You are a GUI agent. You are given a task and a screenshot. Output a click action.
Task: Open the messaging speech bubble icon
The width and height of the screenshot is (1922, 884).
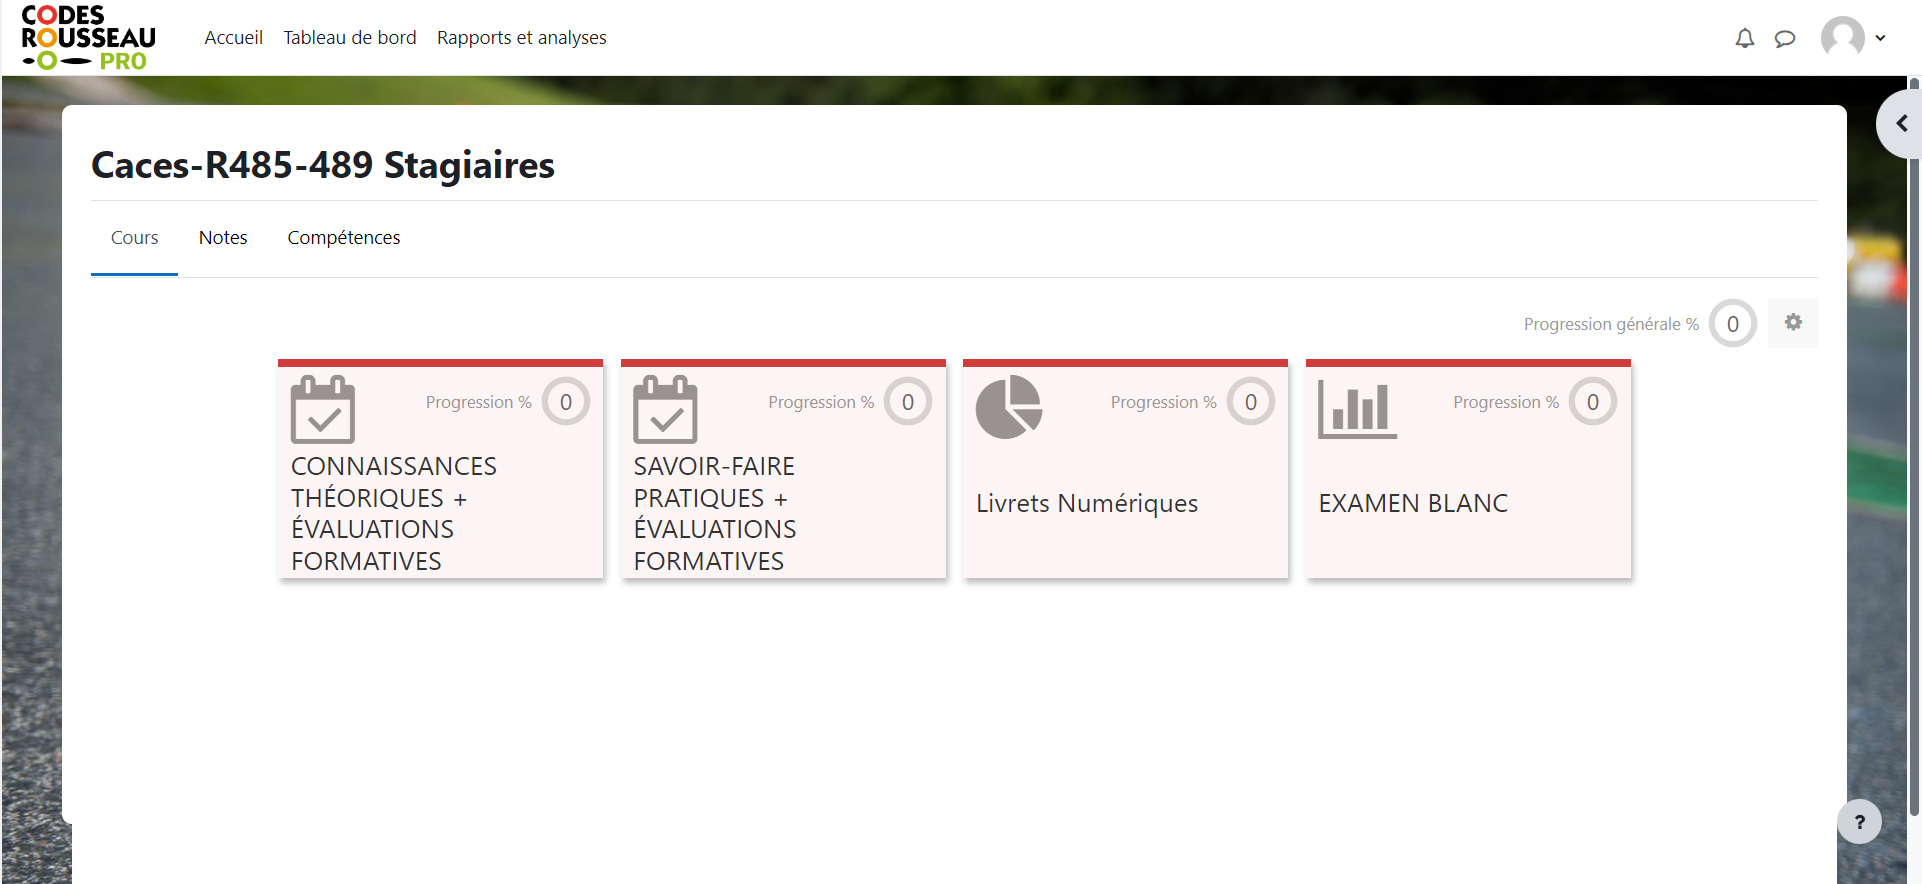click(x=1784, y=38)
